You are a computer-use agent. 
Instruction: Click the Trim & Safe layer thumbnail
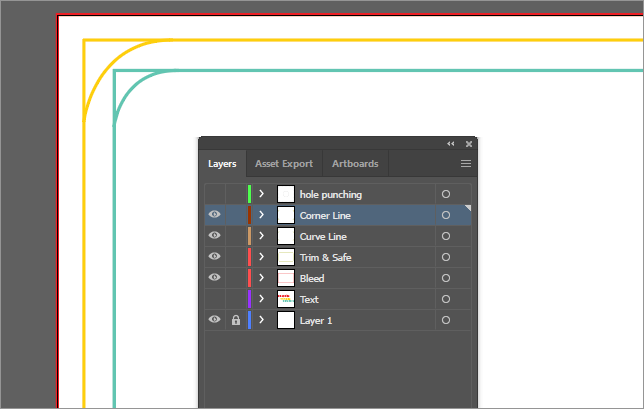286,257
